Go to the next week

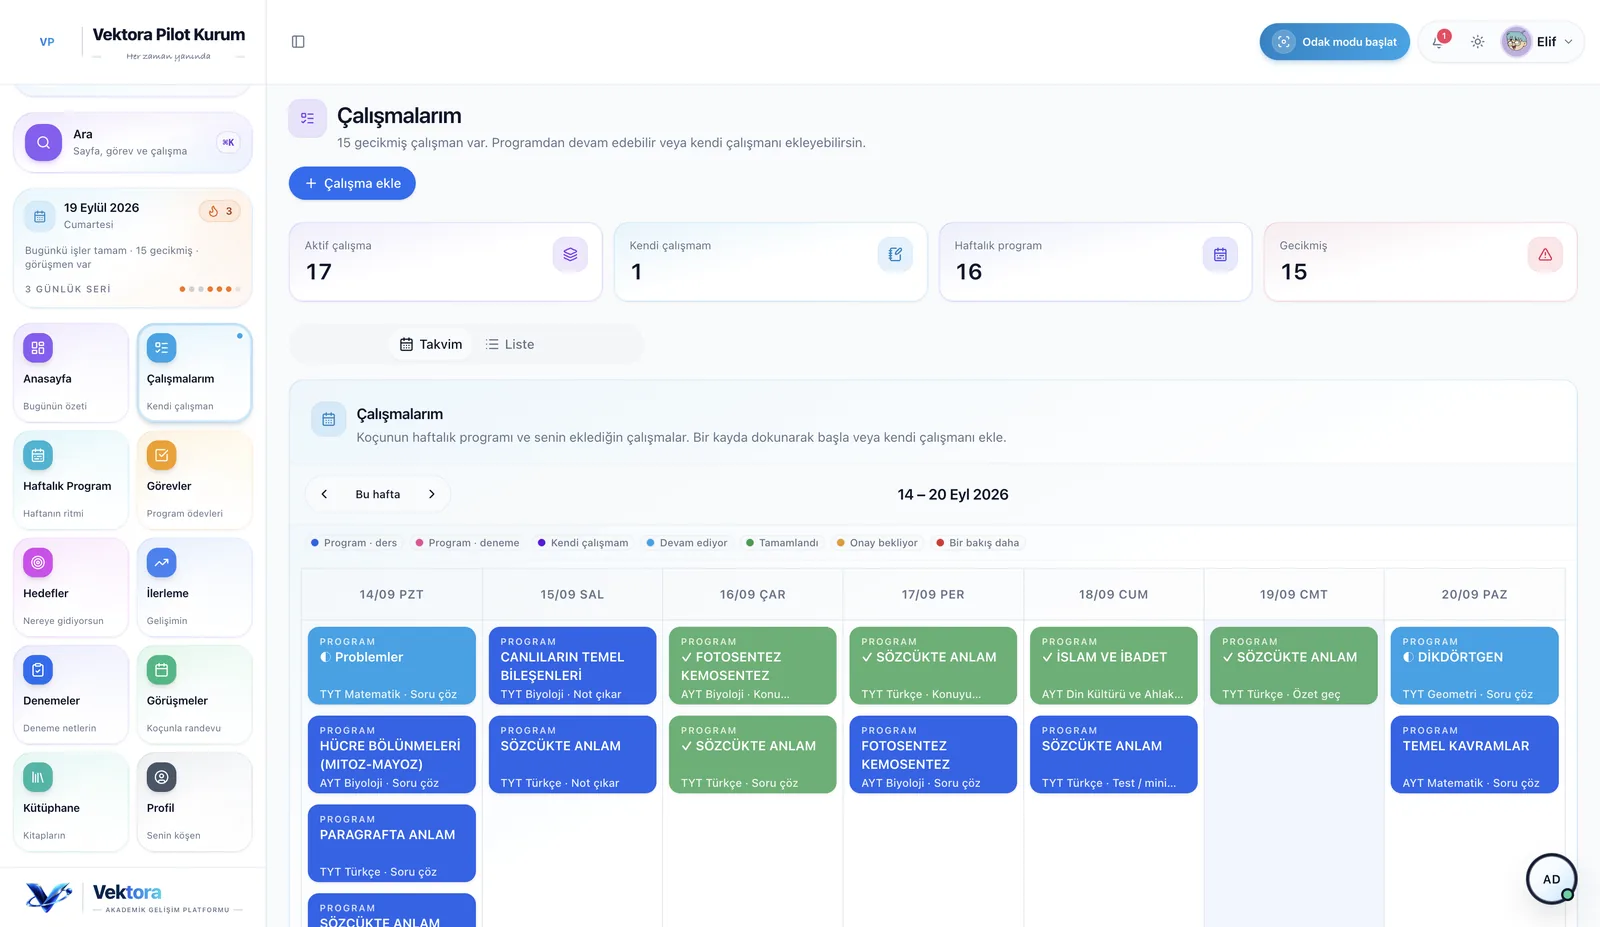(432, 494)
